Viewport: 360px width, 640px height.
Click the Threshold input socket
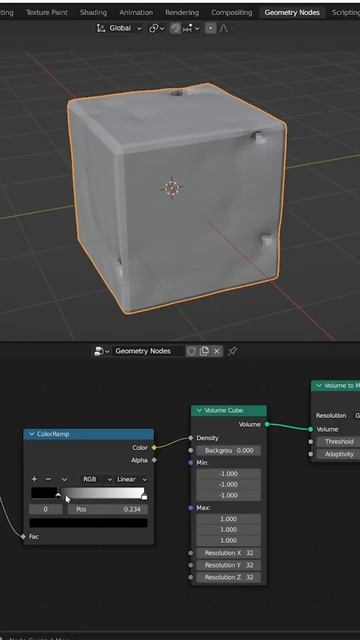click(x=311, y=442)
